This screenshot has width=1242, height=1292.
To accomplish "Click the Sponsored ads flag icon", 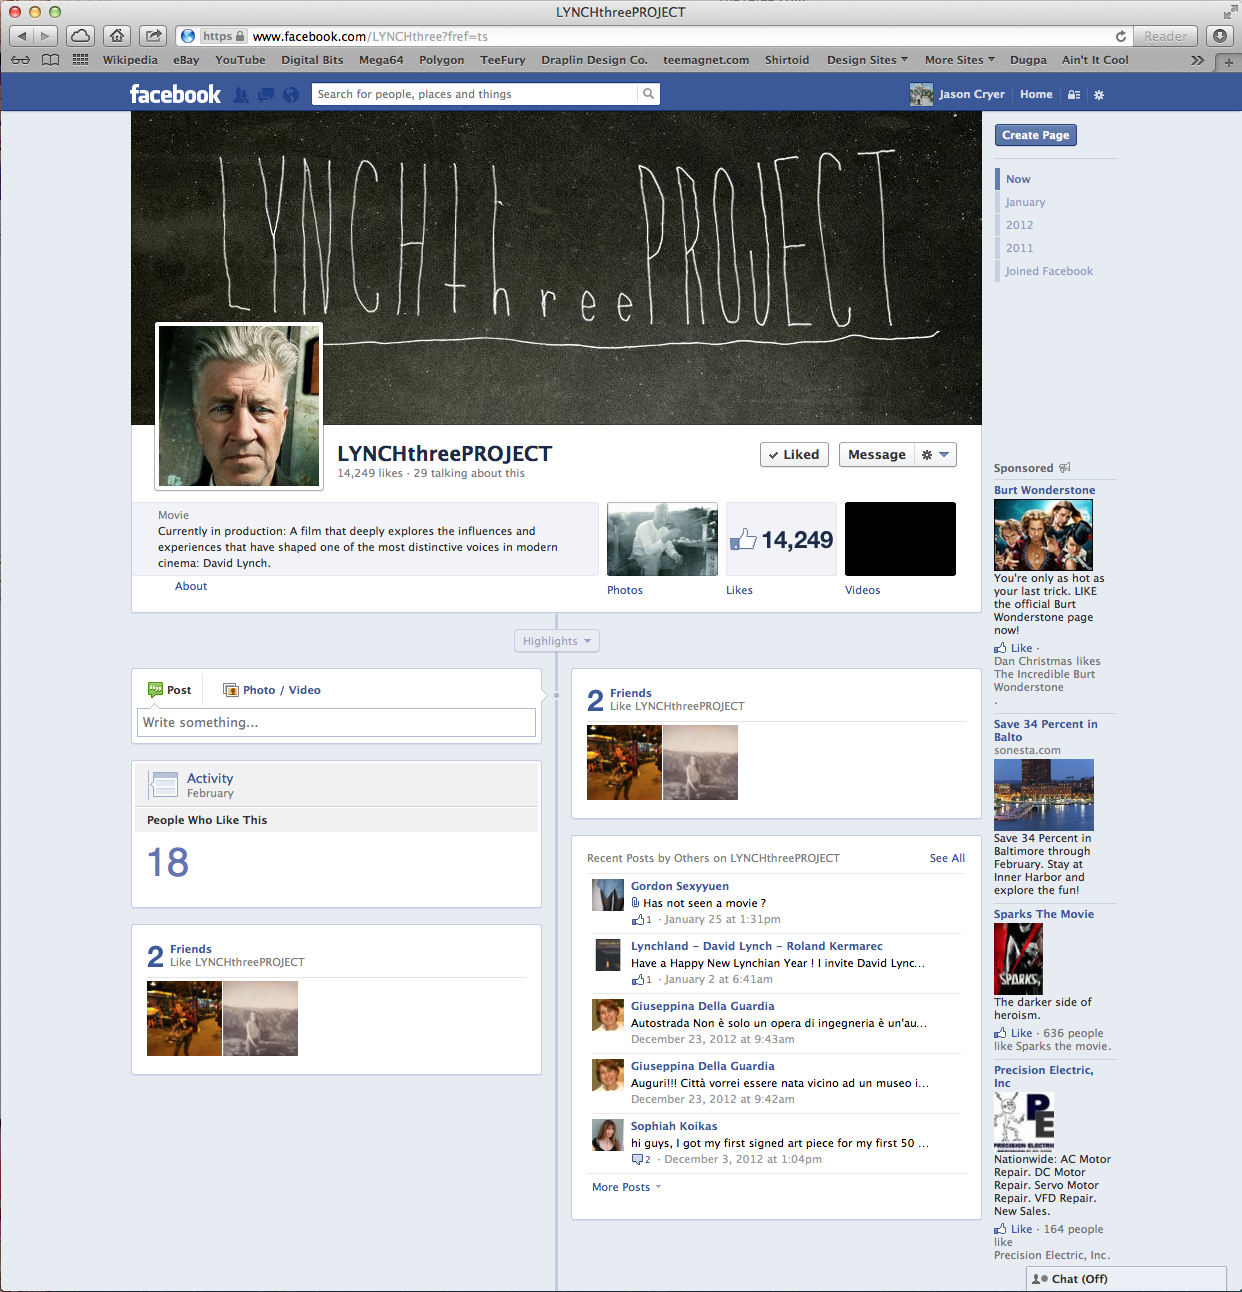I will pyautogui.click(x=1065, y=467).
